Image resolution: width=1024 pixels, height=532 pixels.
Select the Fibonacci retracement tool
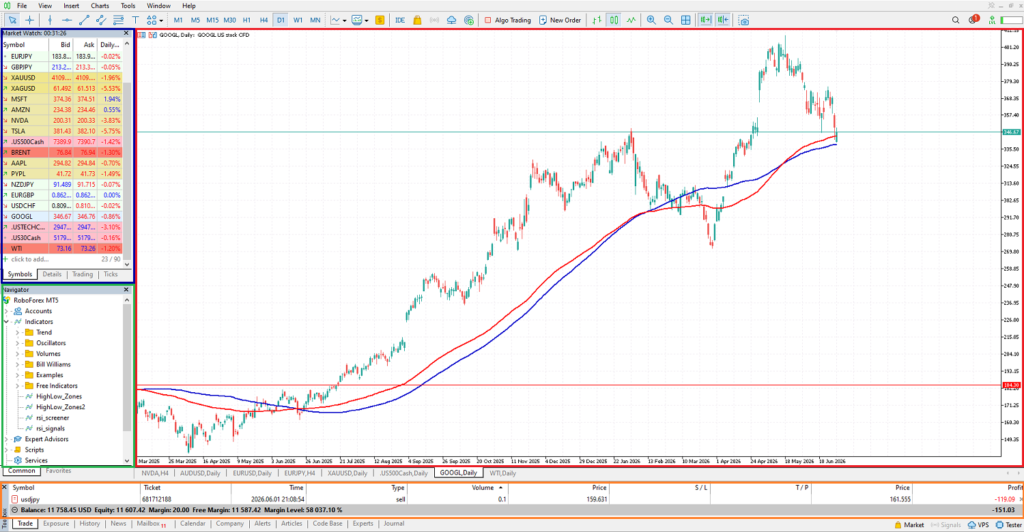(x=118, y=20)
